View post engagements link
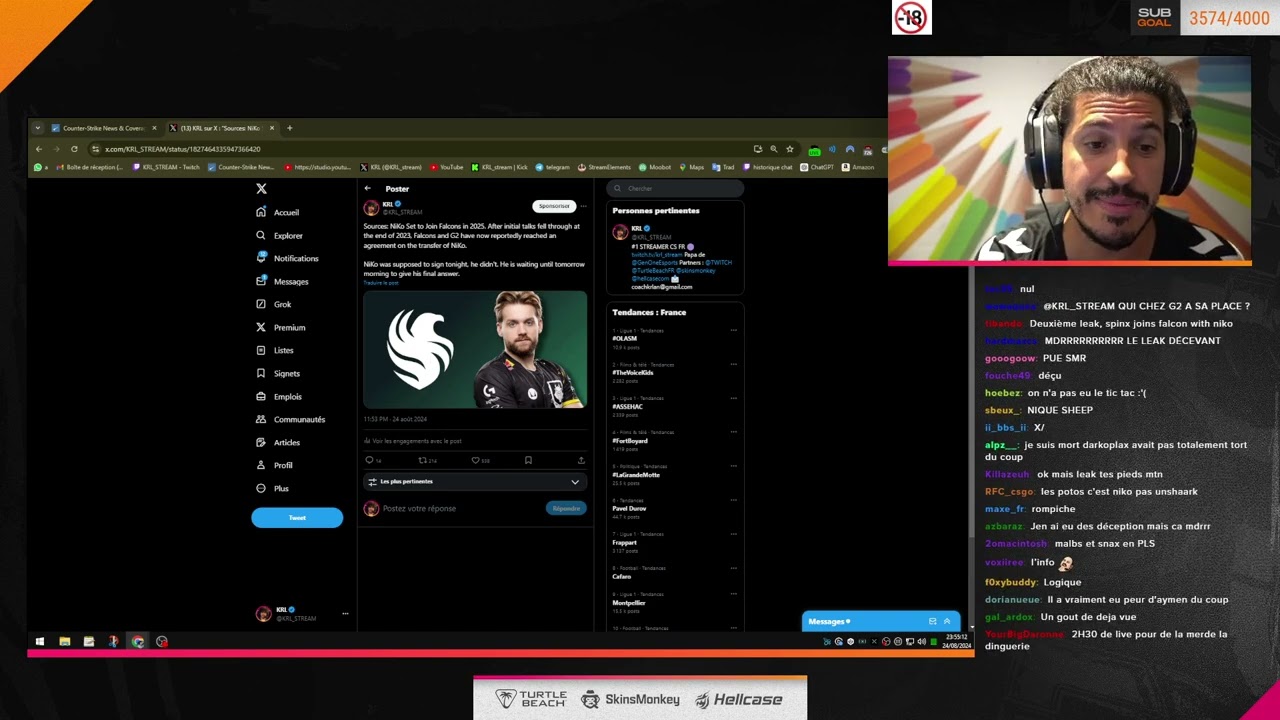 click(413, 440)
